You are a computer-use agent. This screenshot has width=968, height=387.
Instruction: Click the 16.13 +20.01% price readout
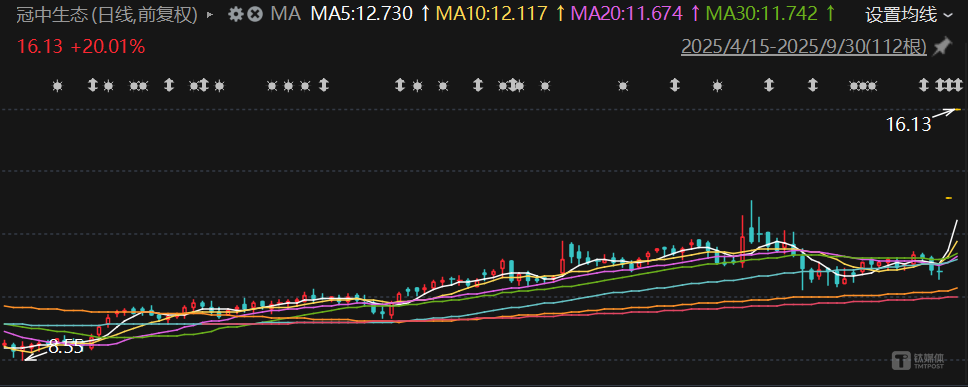point(81,46)
